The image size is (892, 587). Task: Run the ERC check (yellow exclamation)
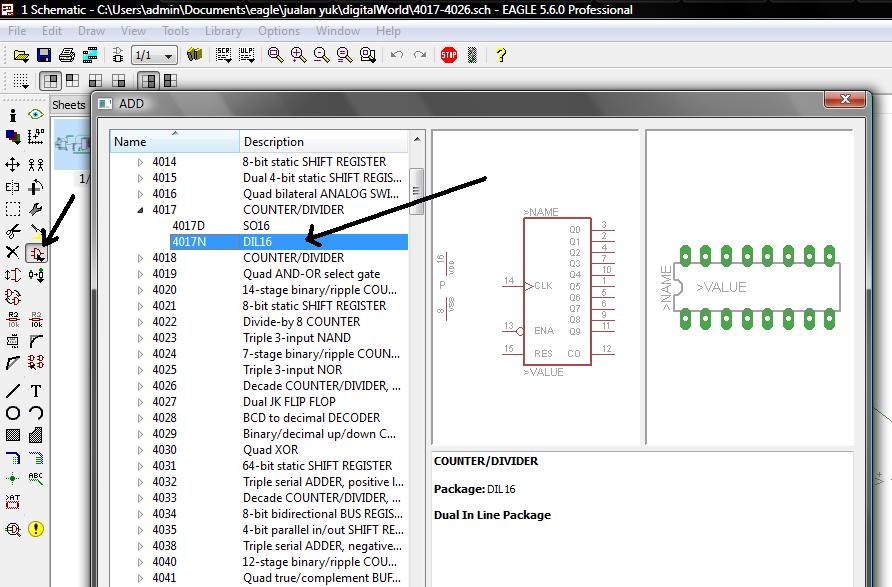point(36,529)
